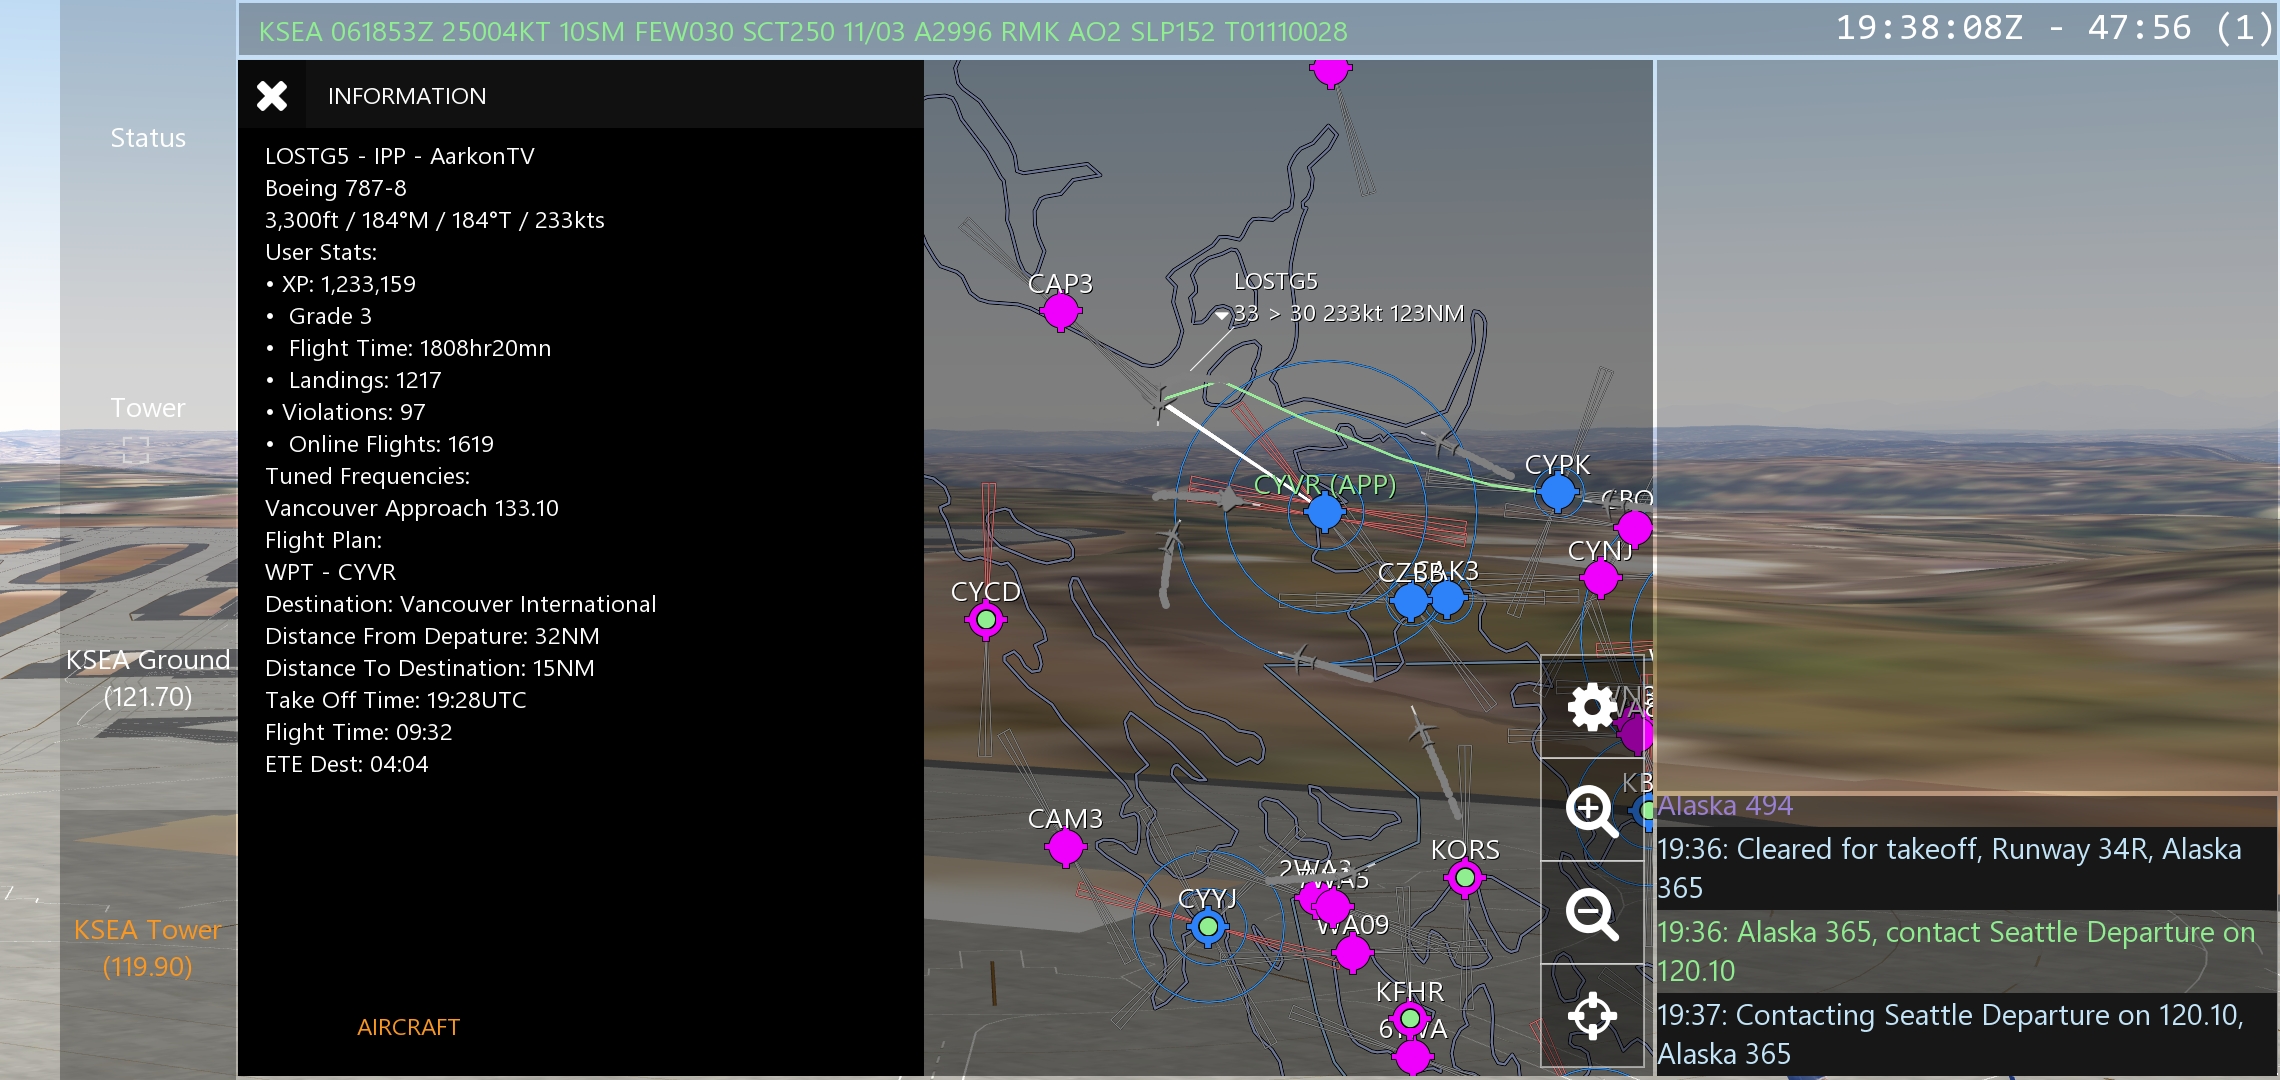
Task: Switch to Tower view
Action: coord(148,408)
